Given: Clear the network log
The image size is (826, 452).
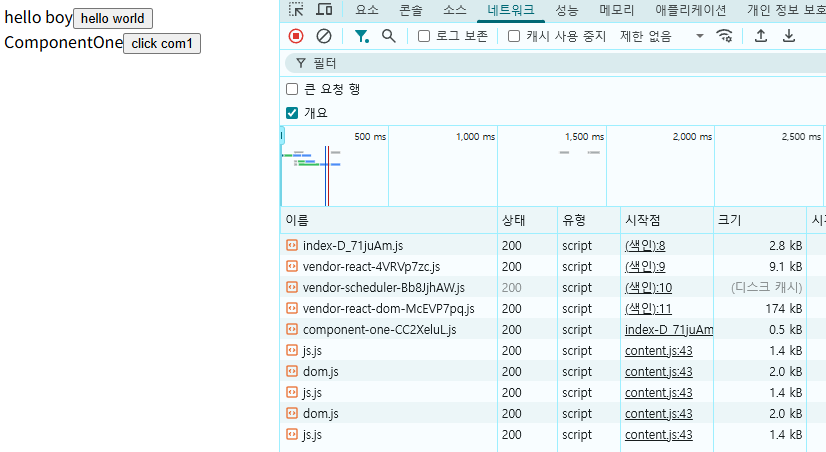Looking at the screenshot, I should [x=324, y=36].
